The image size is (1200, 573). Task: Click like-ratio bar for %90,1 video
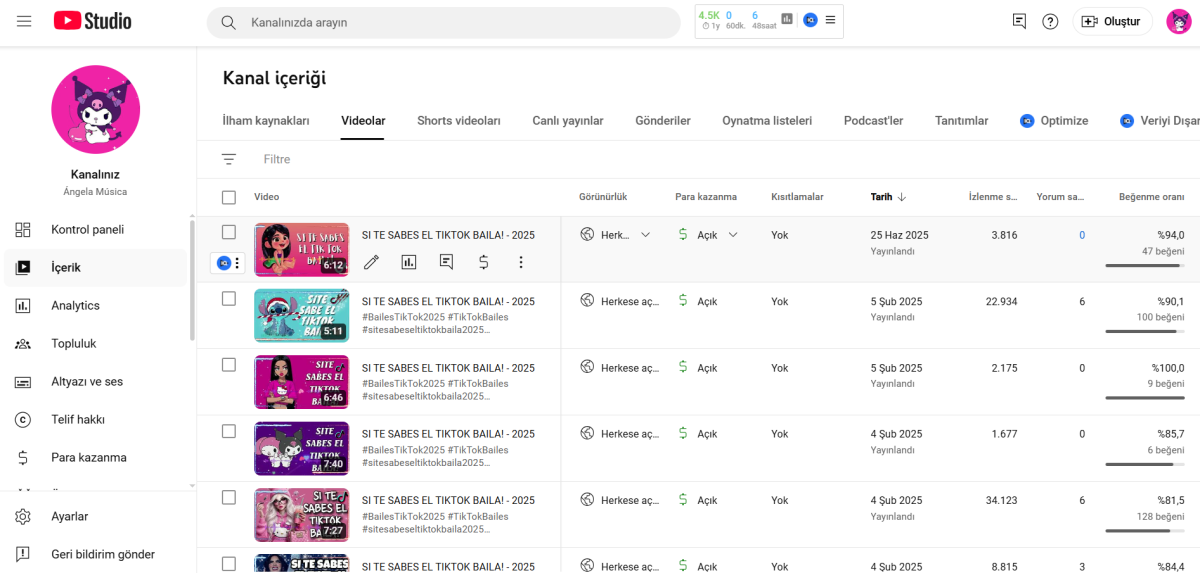(1145, 331)
